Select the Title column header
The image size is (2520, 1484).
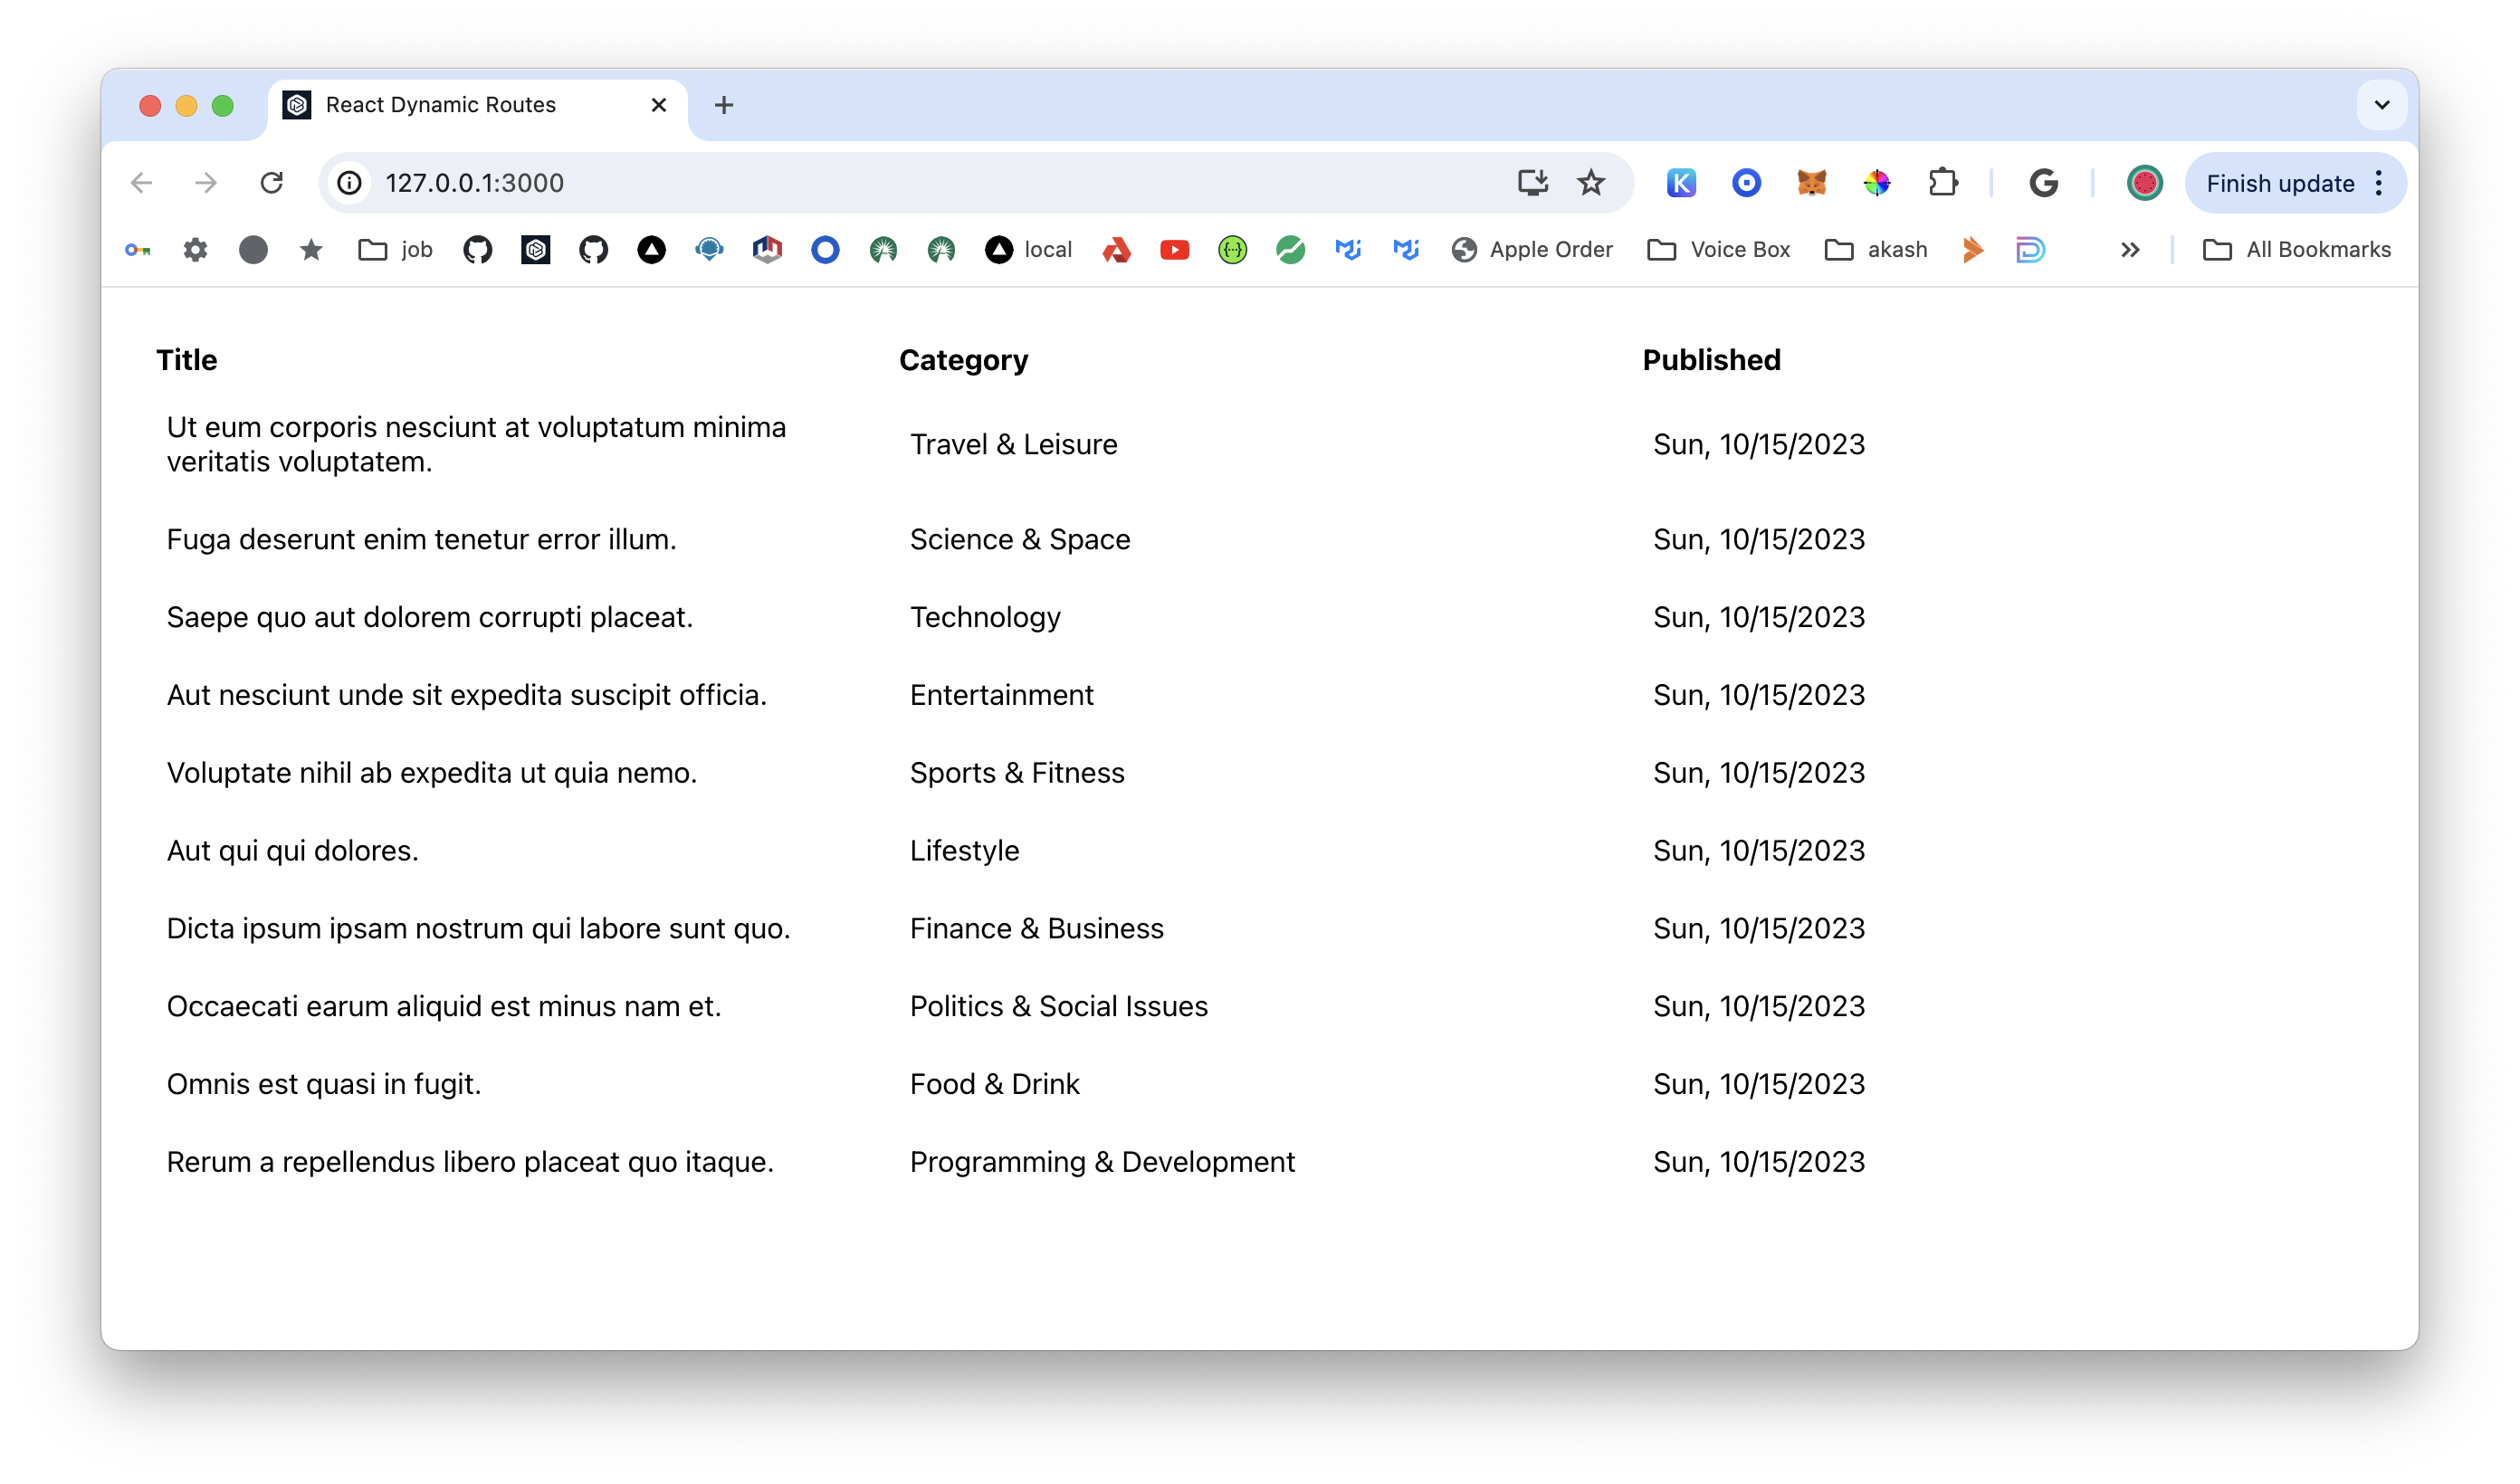pyautogui.click(x=186, y=358)
